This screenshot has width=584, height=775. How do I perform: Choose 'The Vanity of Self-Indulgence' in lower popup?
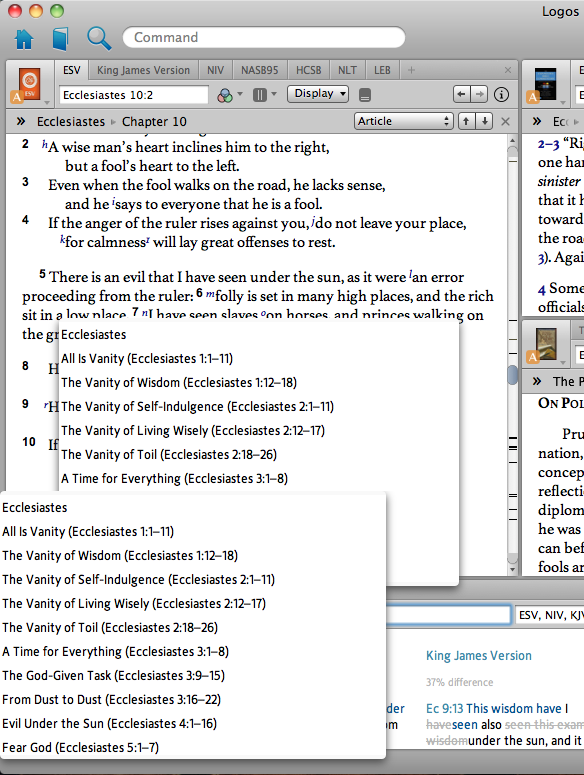[138, 580]
